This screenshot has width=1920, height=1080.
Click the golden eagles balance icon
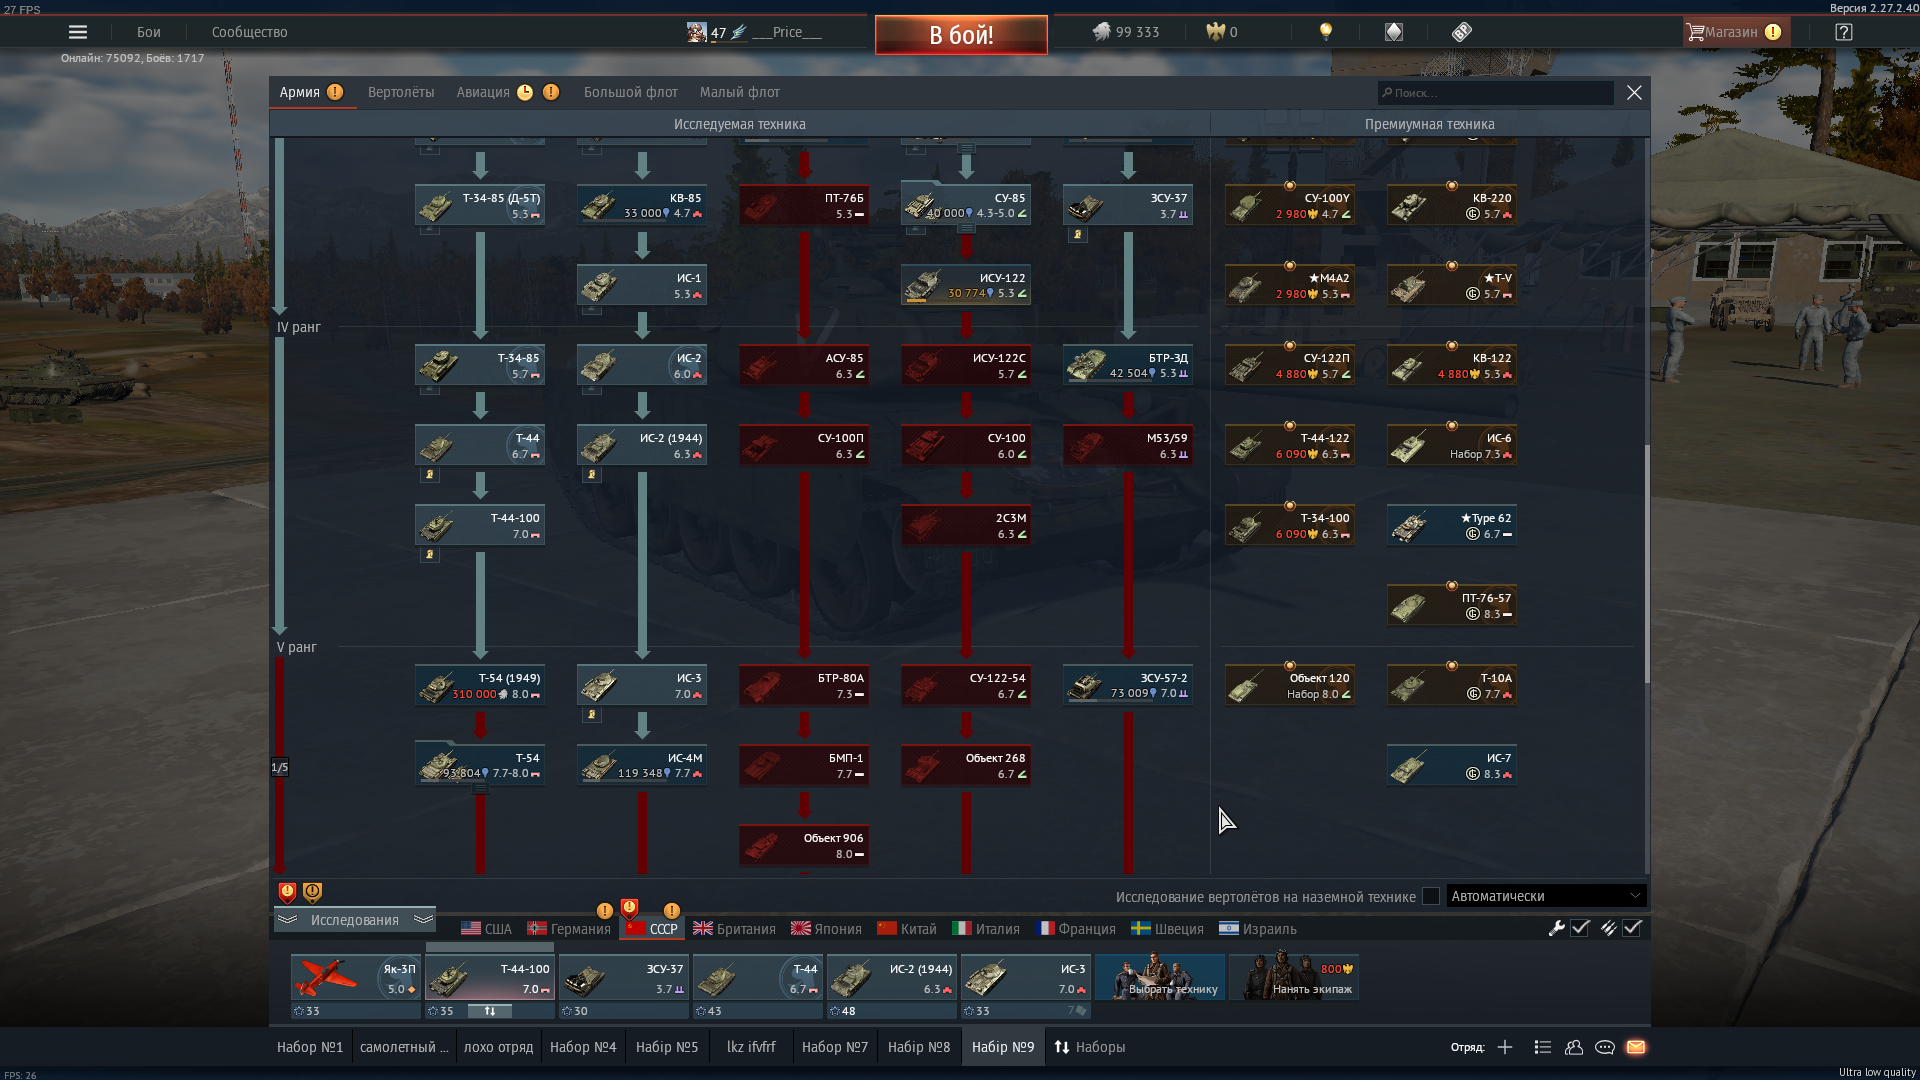1216,32
